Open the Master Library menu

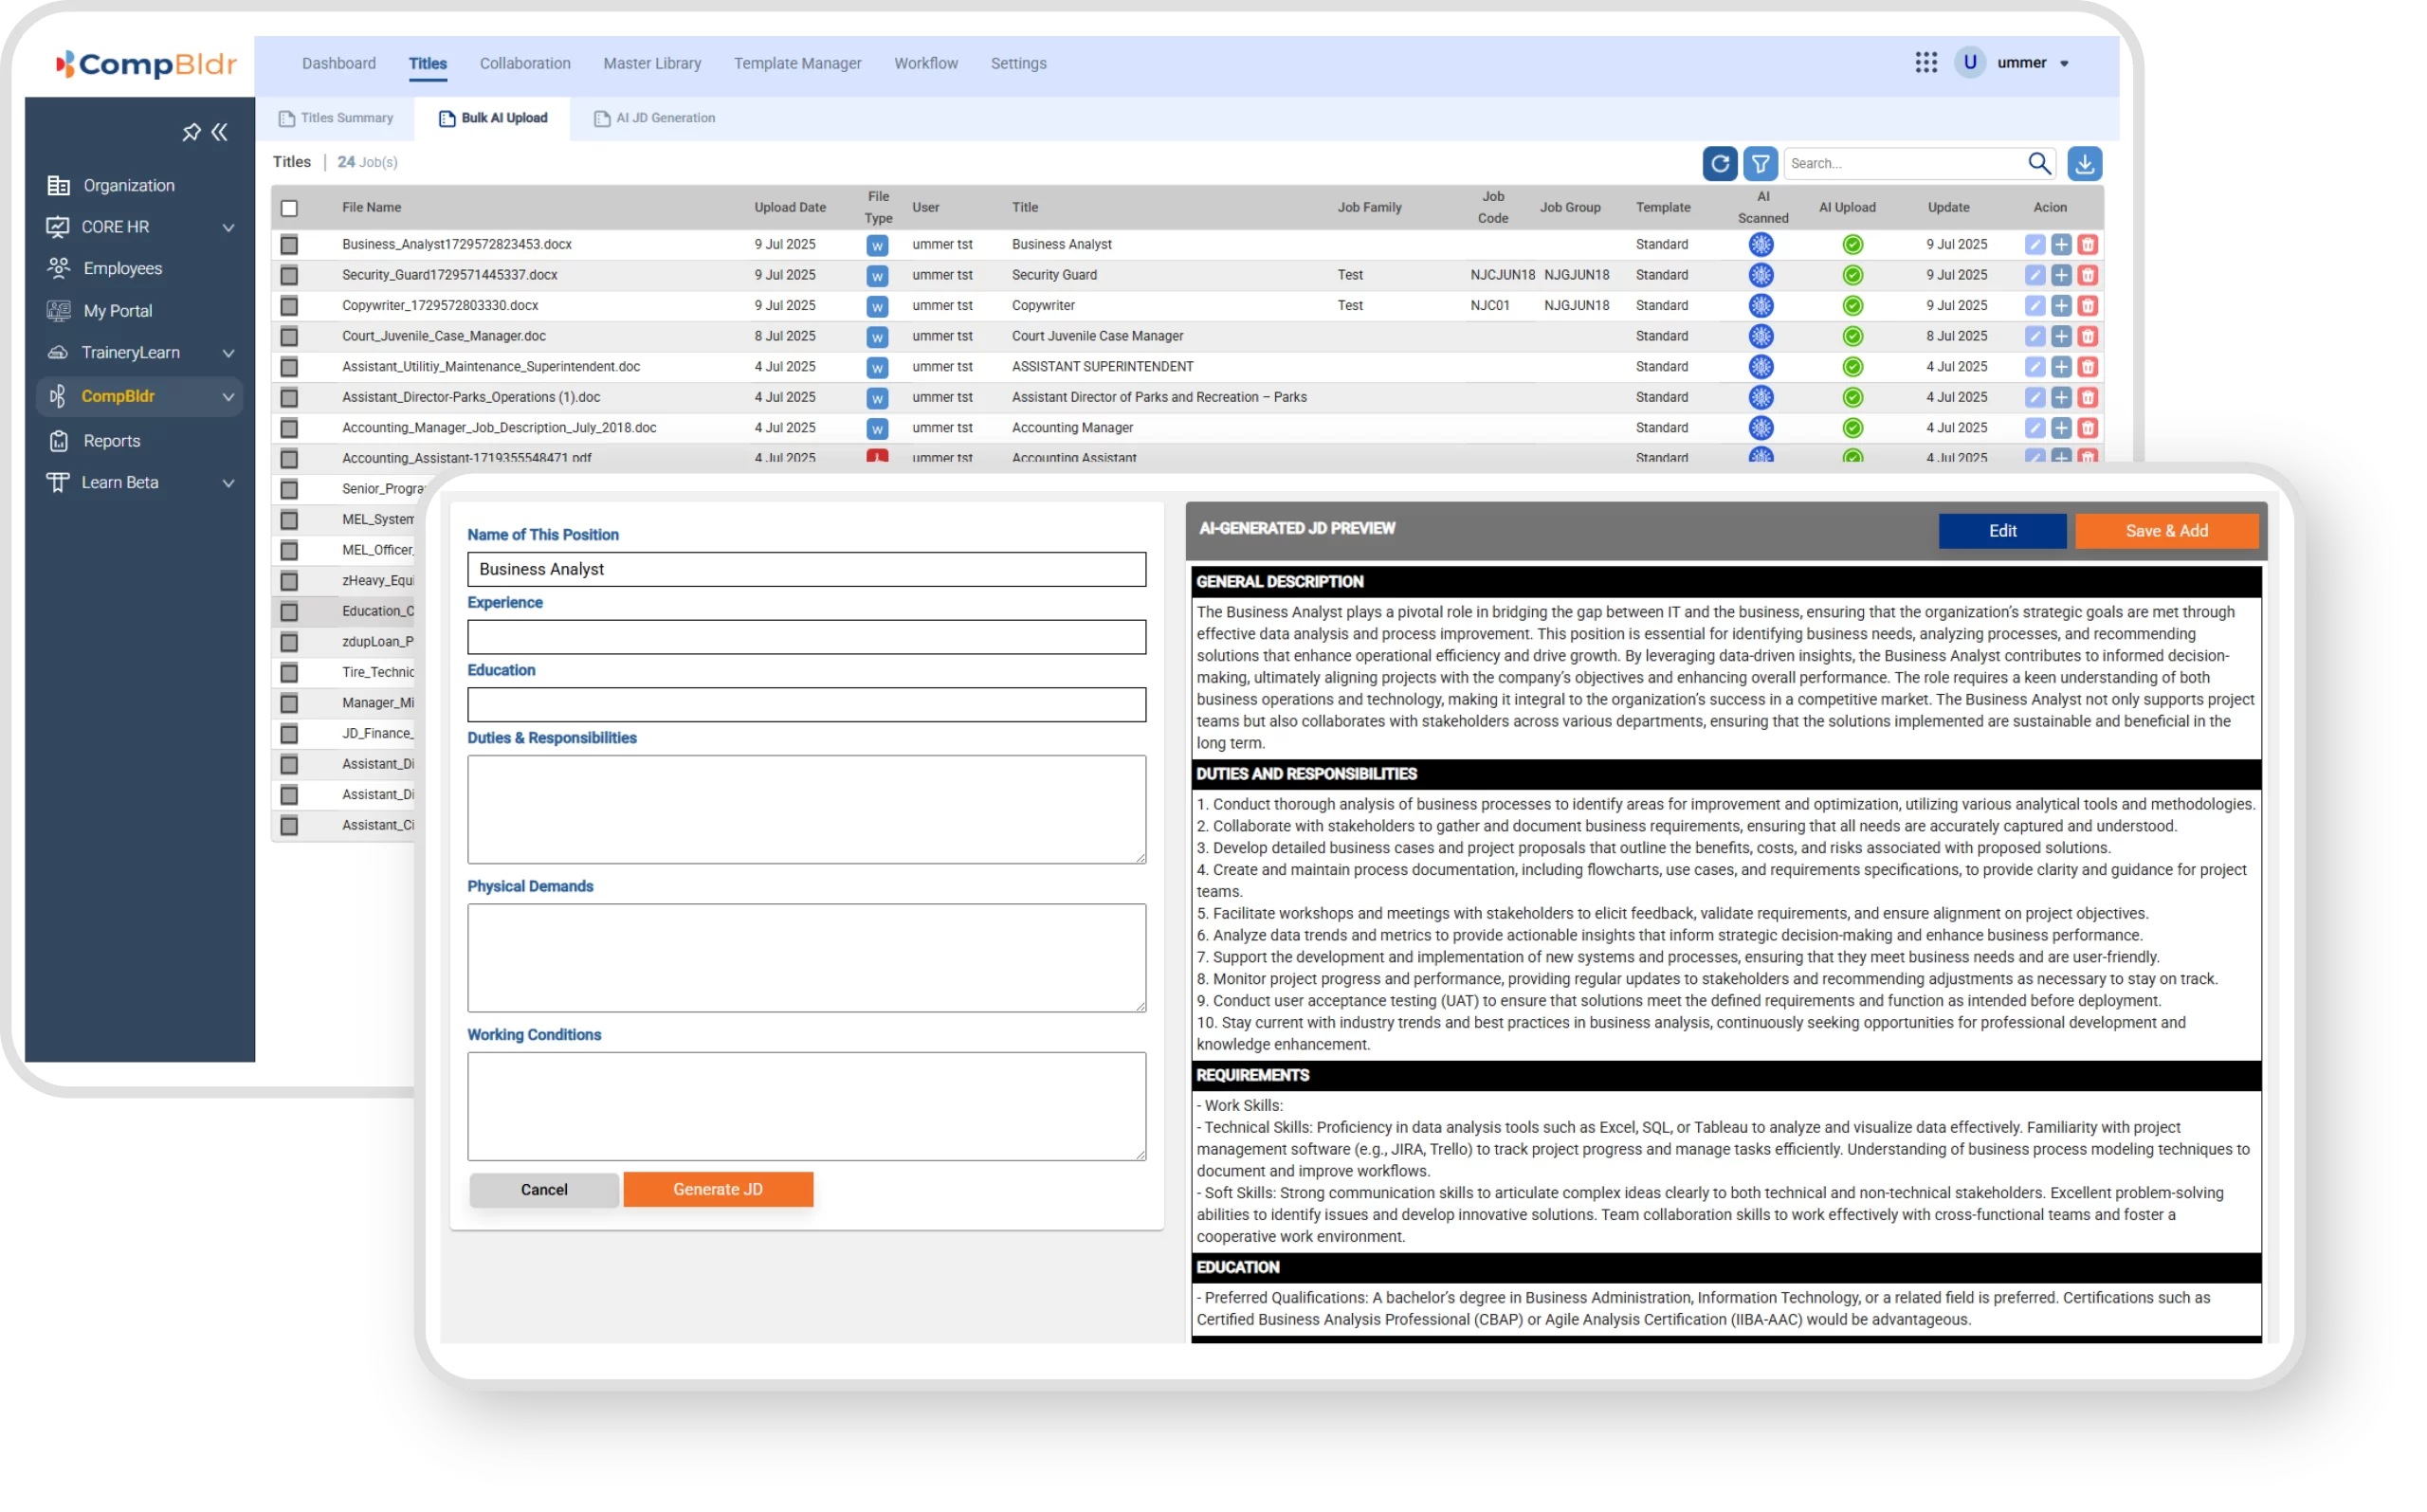pos(652,63)
